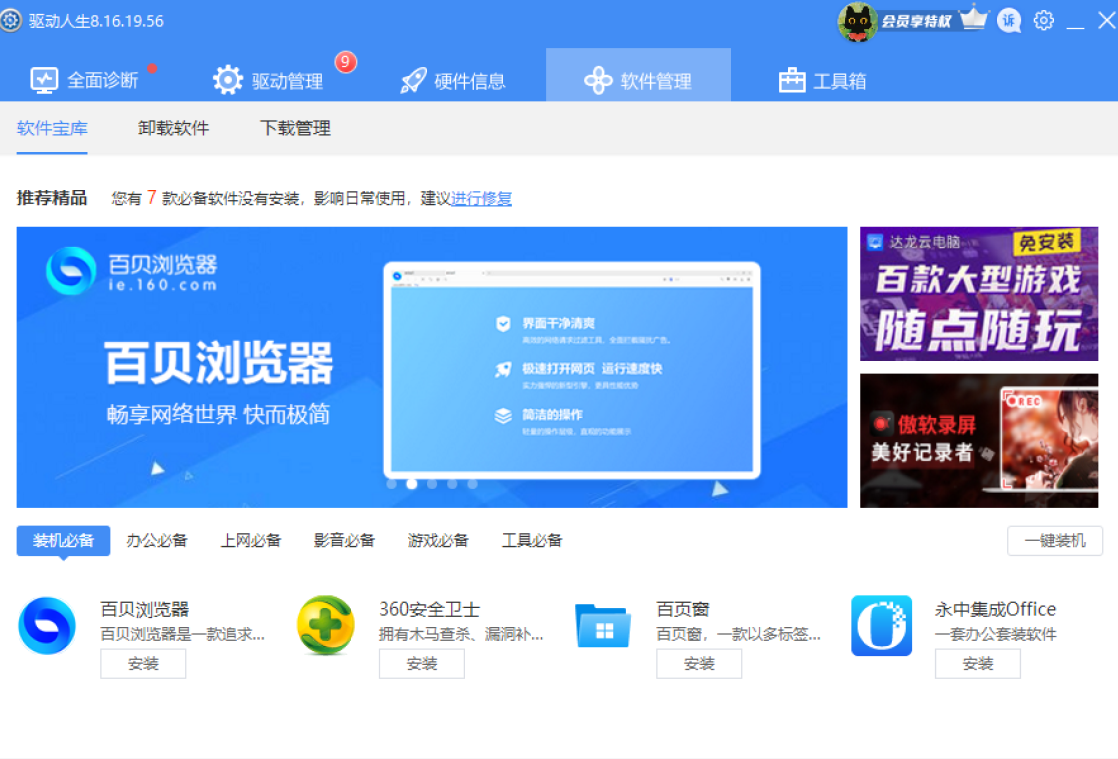Open the cat avatar user profile
1118x759 pixels.
[x=857, y=22]
